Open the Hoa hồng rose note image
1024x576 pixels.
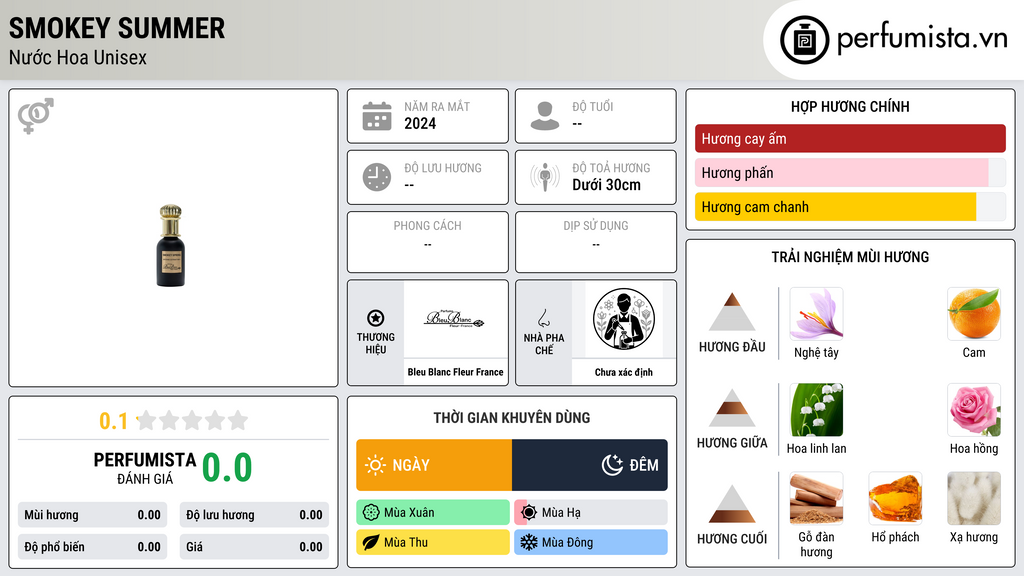pyautogui.click(x=974, y=410)
